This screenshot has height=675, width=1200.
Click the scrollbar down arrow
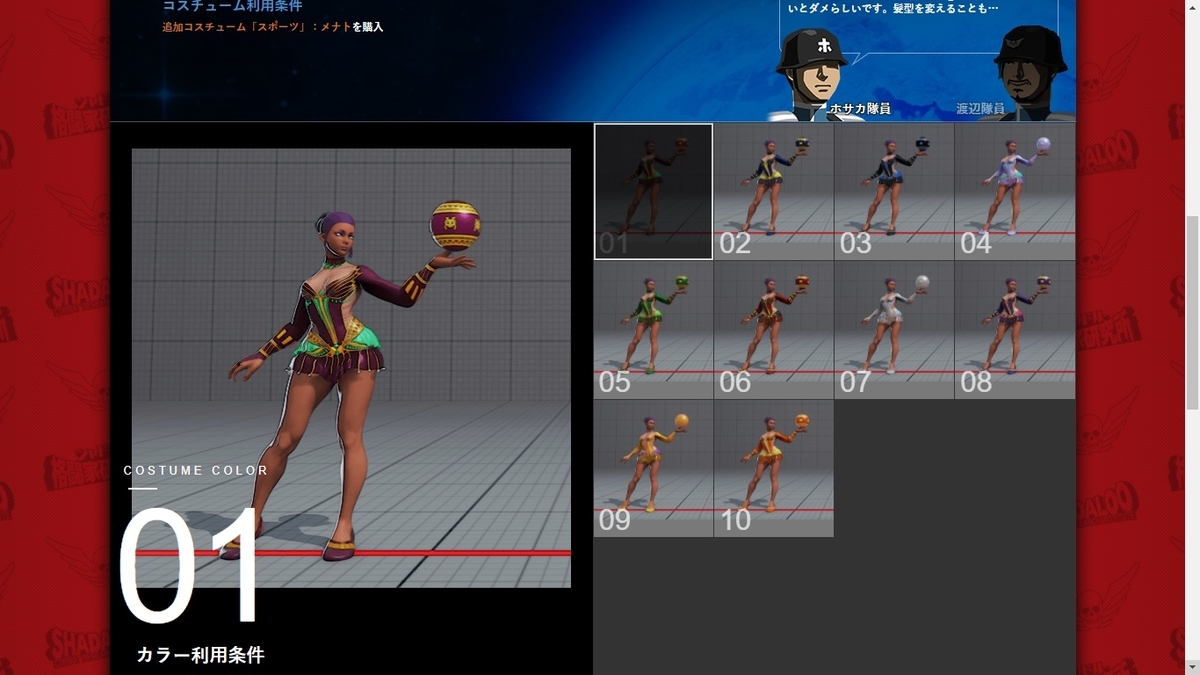click(1191, 666)
